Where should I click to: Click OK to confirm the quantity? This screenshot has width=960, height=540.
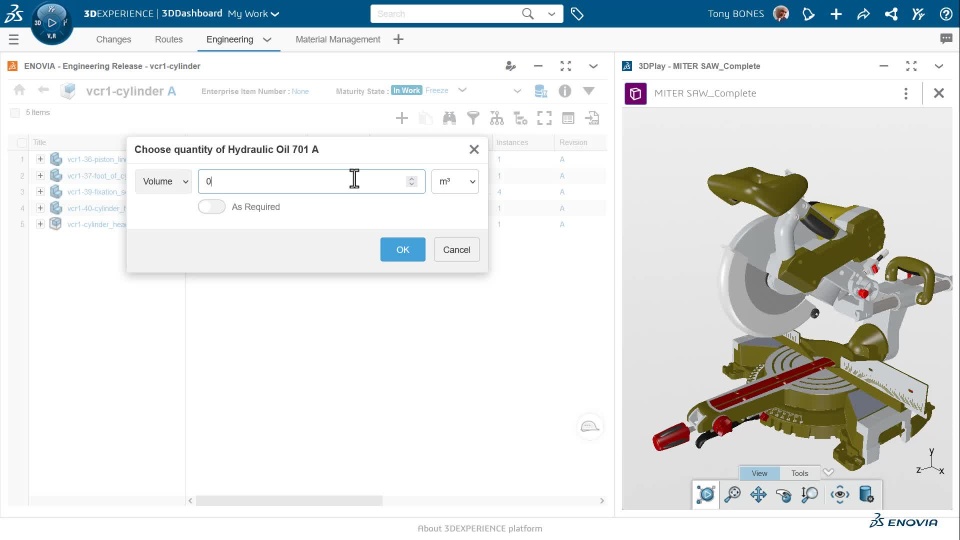coord(402,250)
